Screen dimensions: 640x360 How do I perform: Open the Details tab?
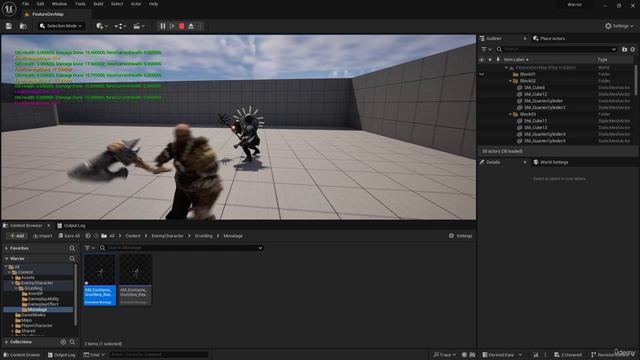[493, 162]
